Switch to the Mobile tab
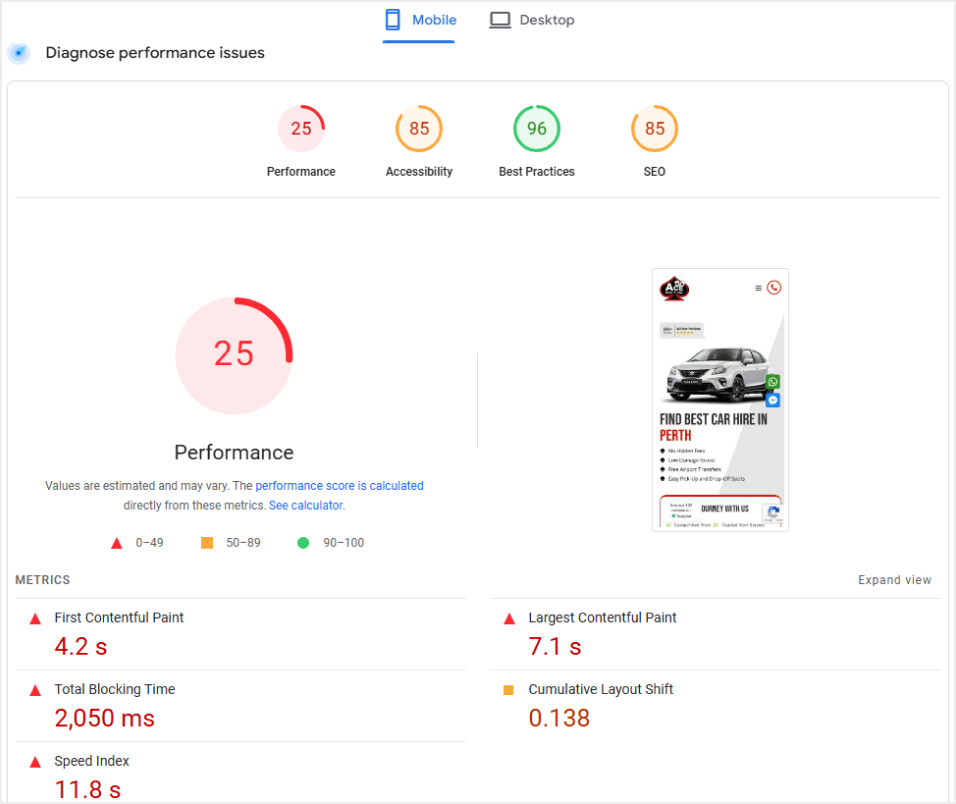 coord(420,20)
